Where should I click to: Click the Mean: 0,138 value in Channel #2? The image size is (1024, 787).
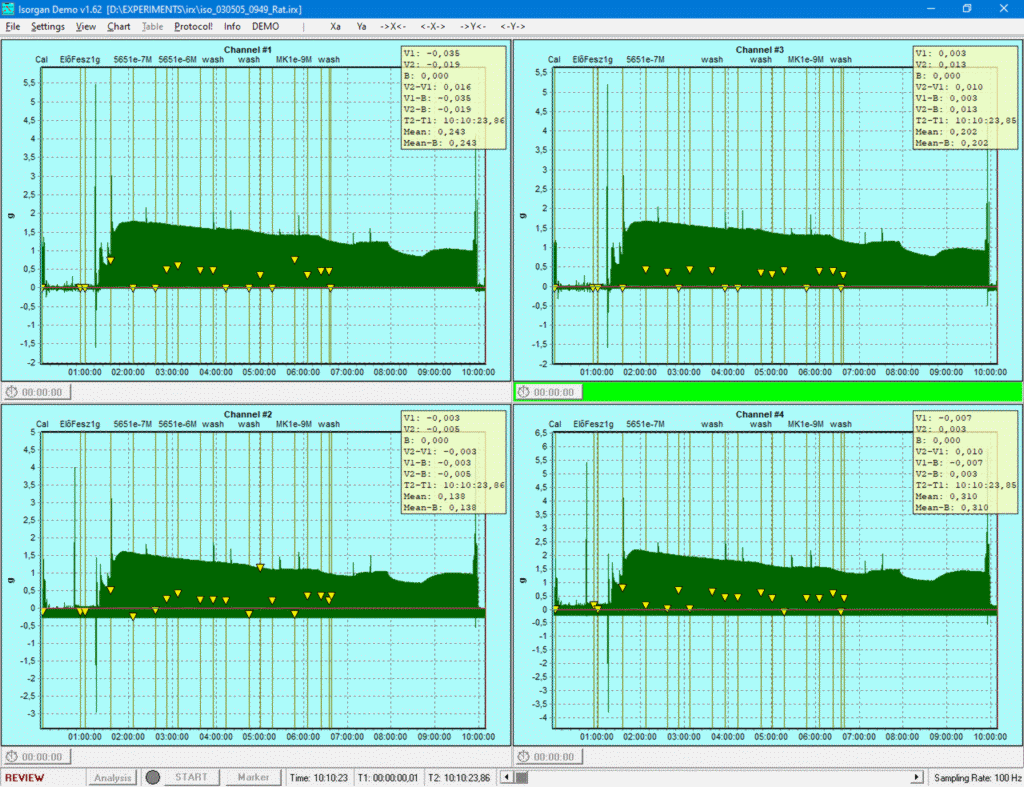pos(434,496)
